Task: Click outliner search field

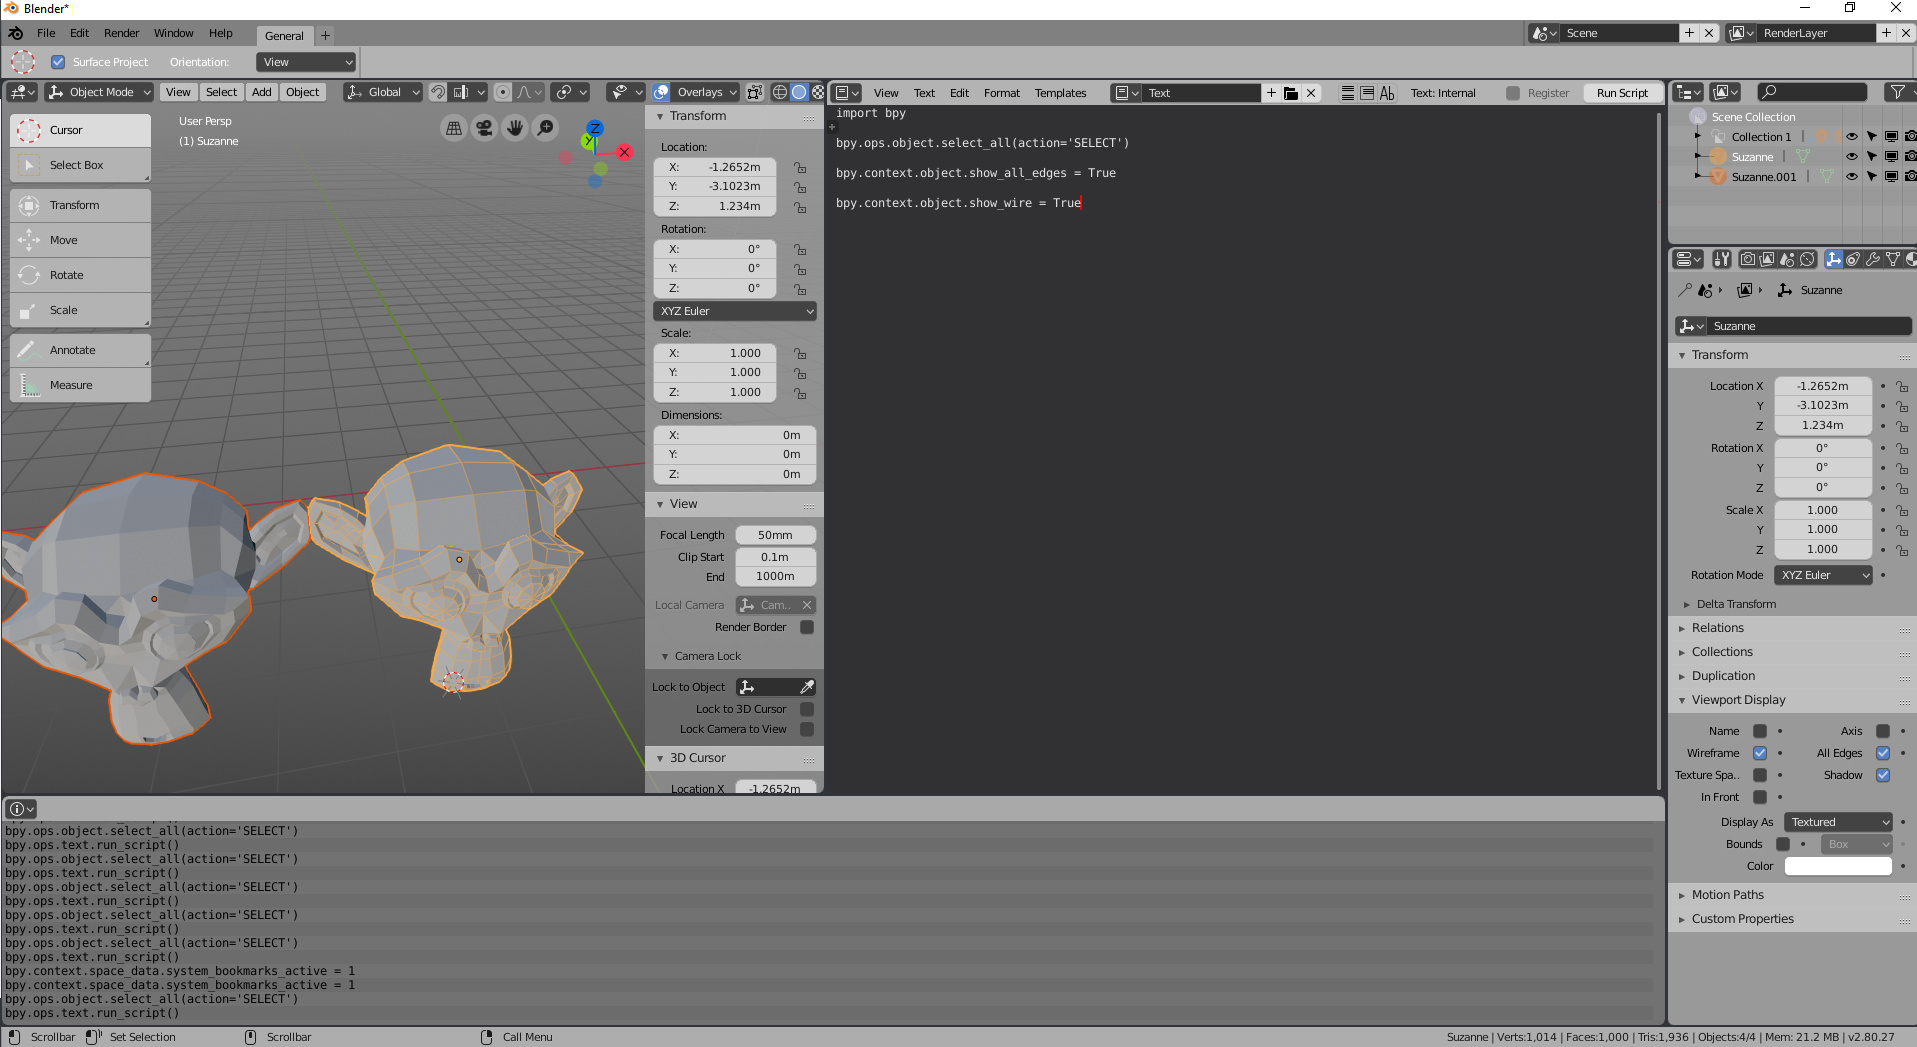Action: [x=1812, y=92]
